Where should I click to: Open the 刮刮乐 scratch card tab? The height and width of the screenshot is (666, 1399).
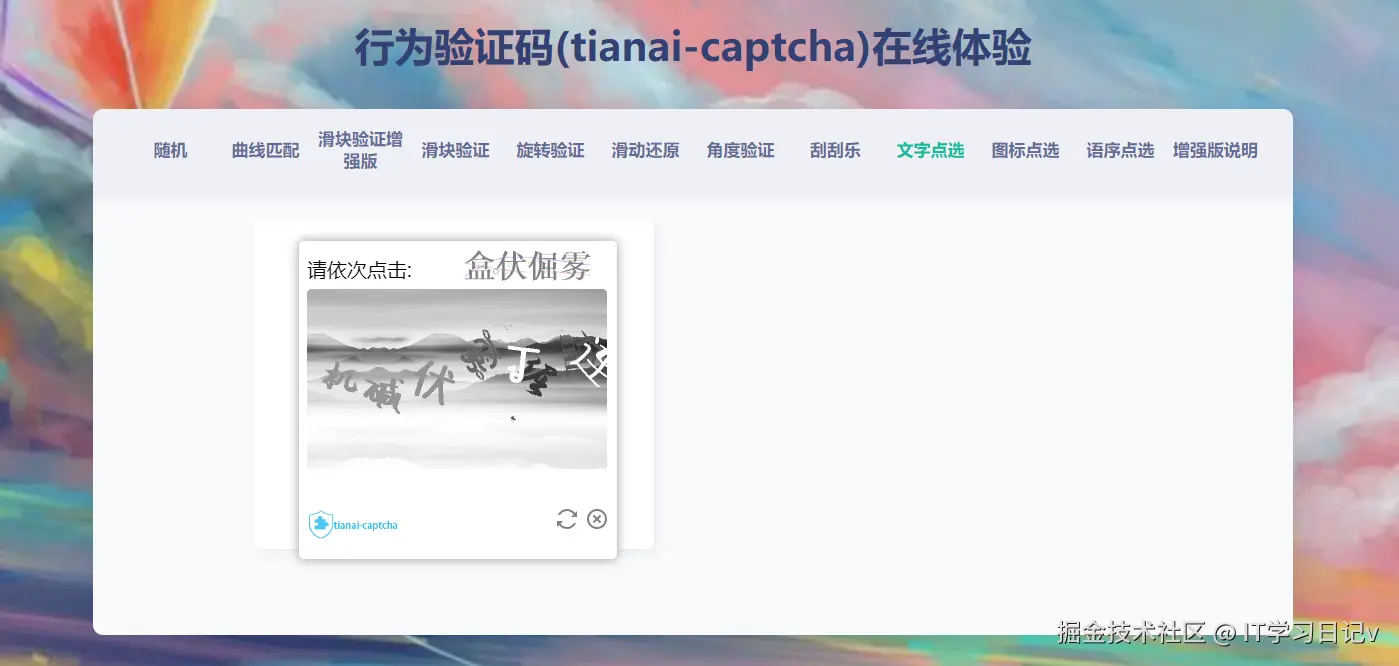pos(835,150)
